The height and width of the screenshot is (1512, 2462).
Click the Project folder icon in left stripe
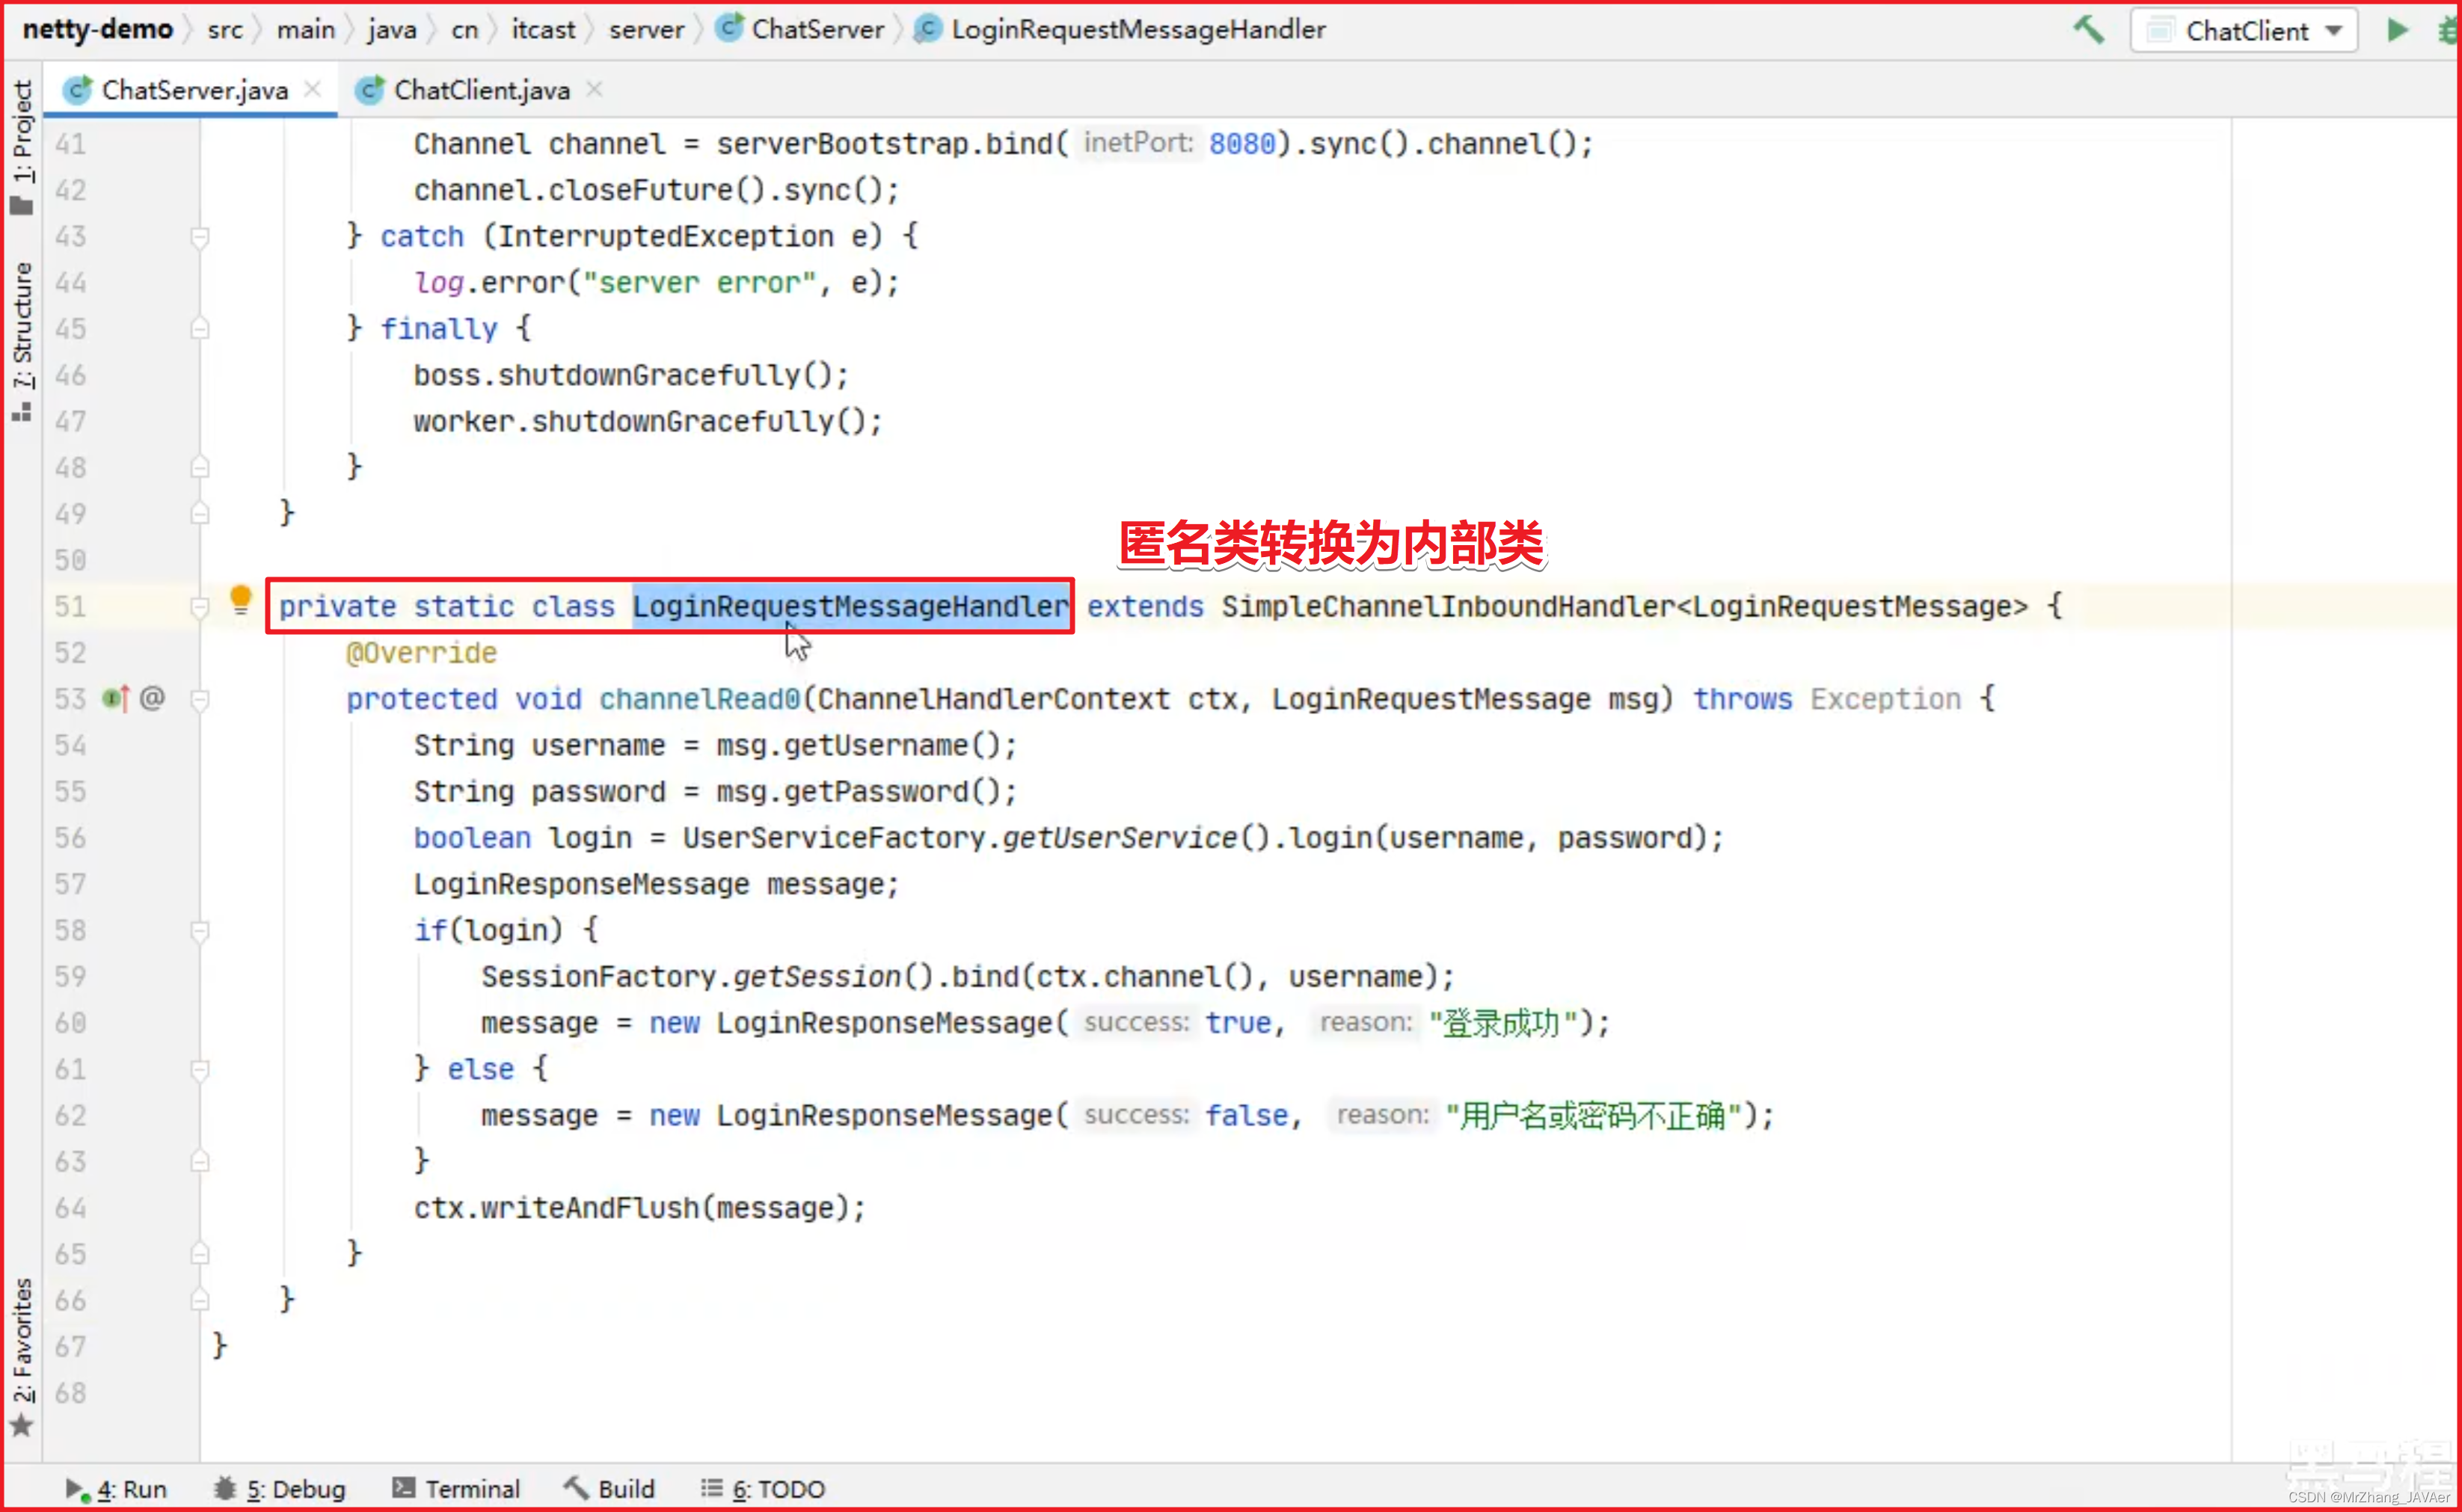pyautogui.click(x=22, y=206)
